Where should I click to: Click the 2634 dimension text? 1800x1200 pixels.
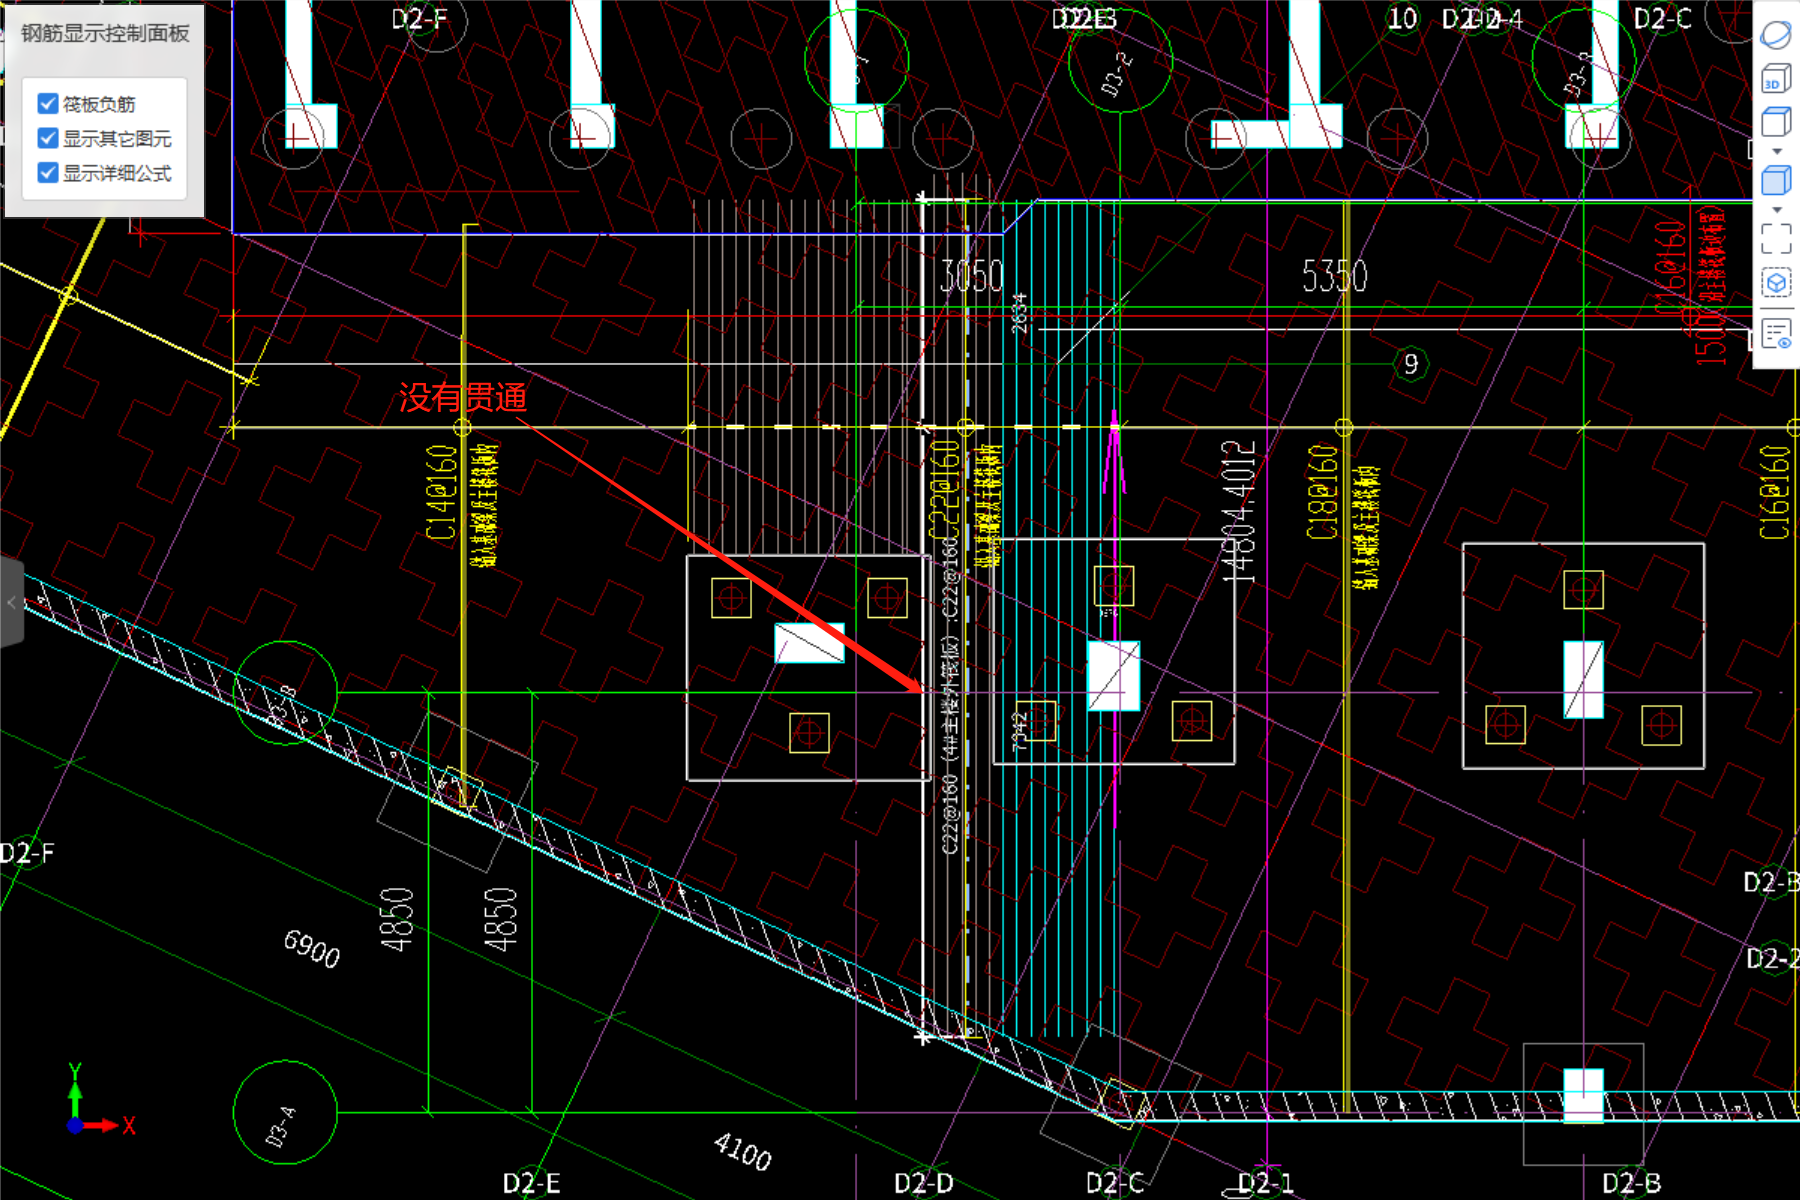(1019, 313)
